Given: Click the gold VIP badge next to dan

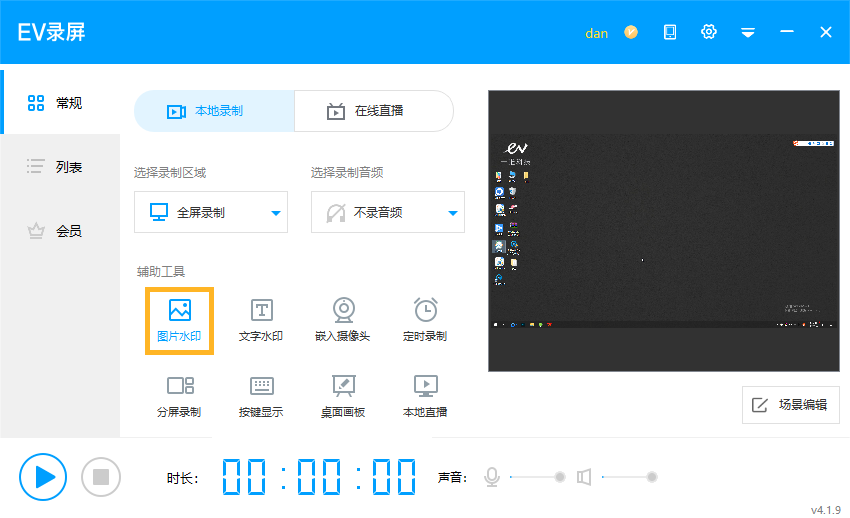Looking at the screenshot, I should click(631, 33).
